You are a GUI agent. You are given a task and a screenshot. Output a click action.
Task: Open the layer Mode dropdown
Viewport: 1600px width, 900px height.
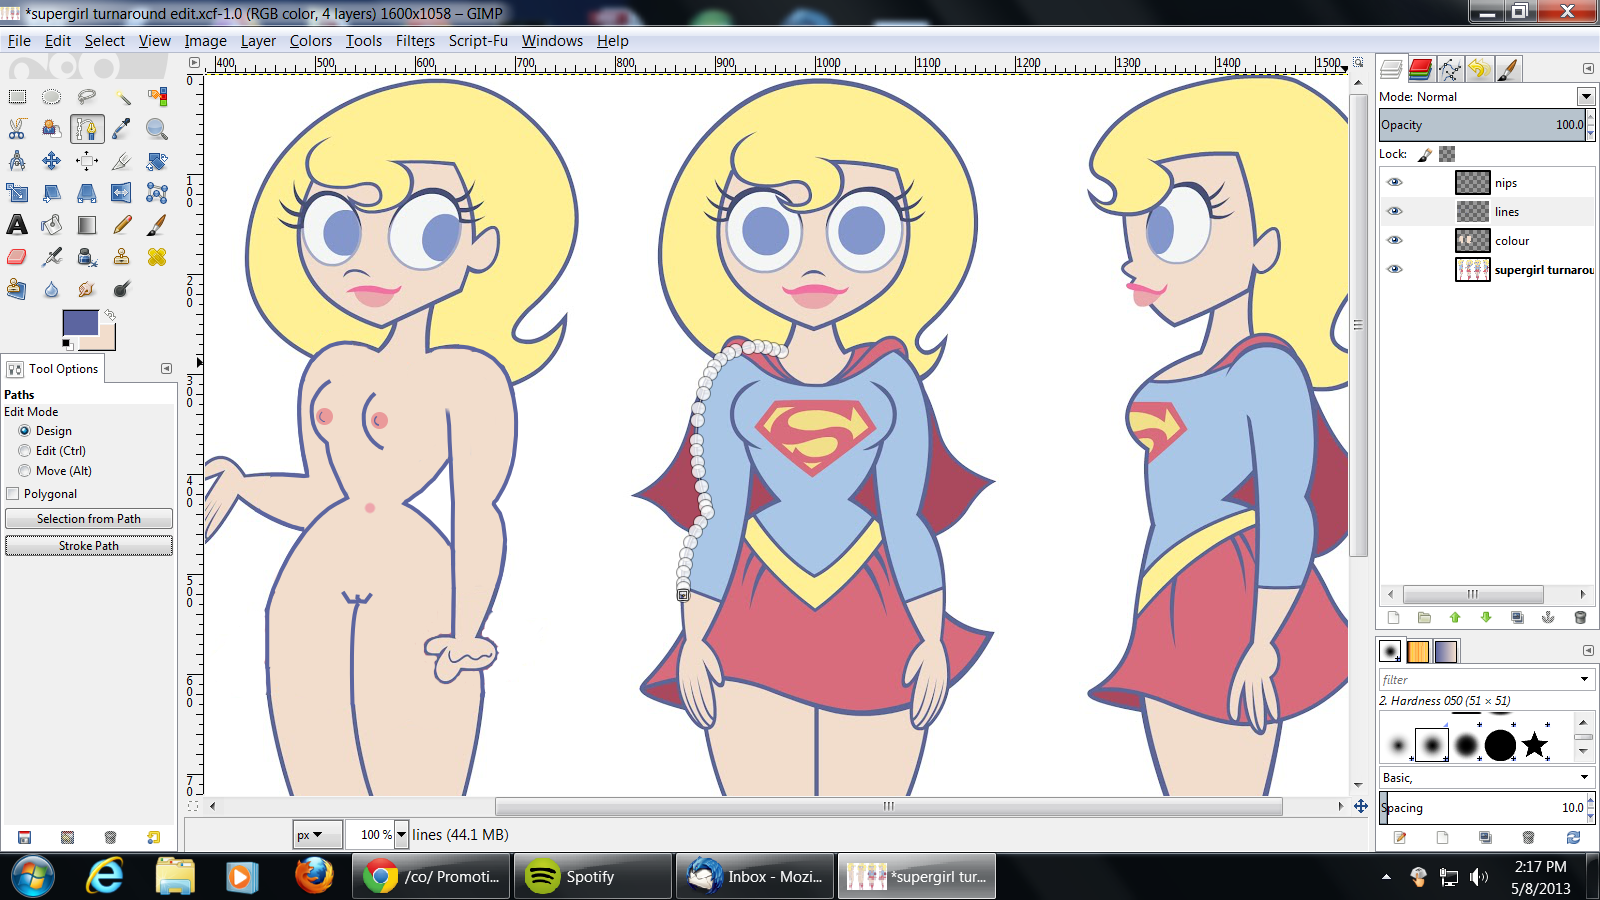pos(1586,97)
